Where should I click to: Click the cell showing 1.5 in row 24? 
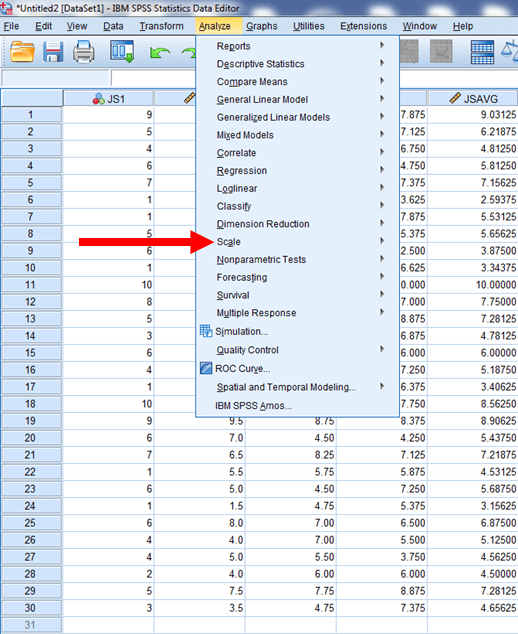click(x=200, y=506)
